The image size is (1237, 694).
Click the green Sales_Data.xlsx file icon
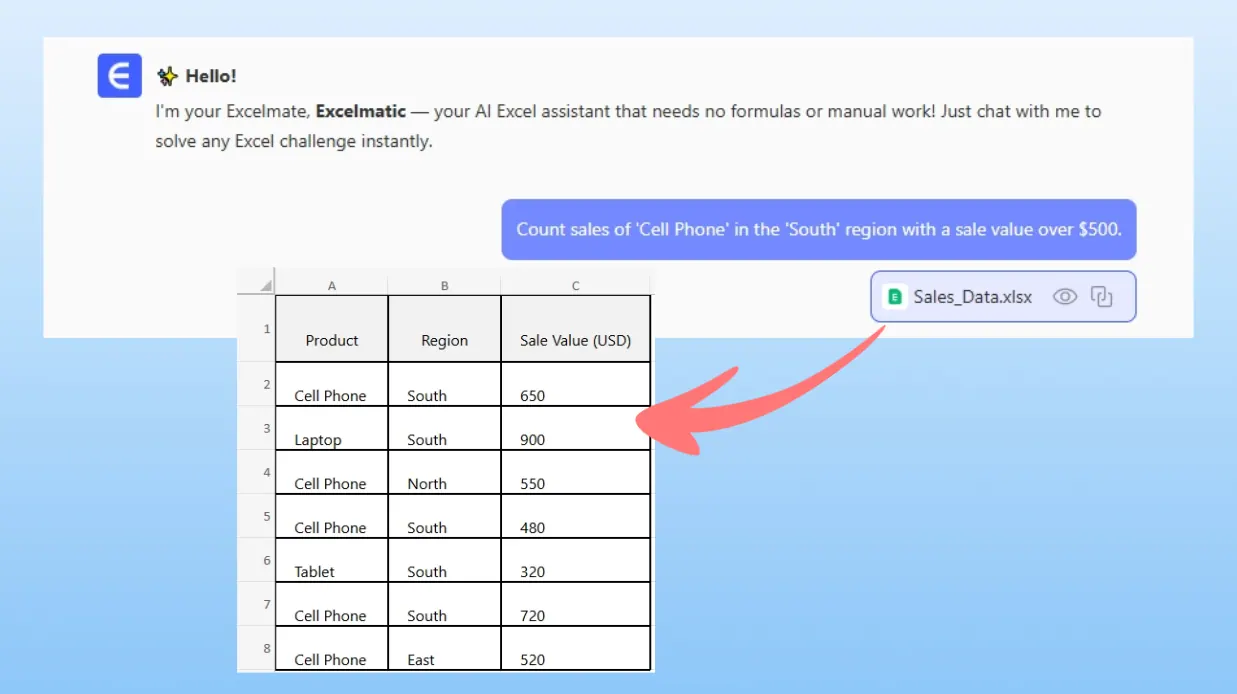[895, 297]
